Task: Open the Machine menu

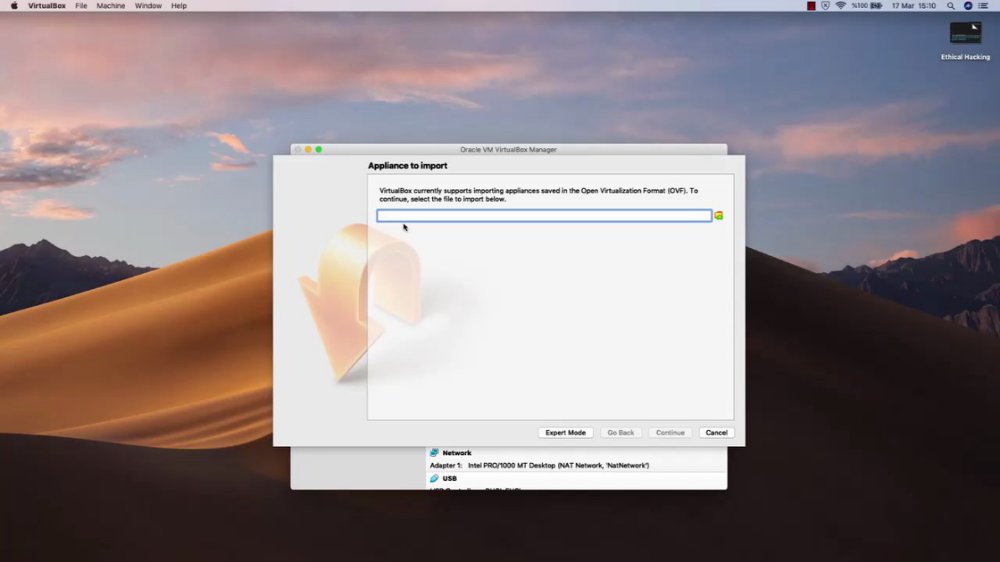Action: (x=110, y=6)
